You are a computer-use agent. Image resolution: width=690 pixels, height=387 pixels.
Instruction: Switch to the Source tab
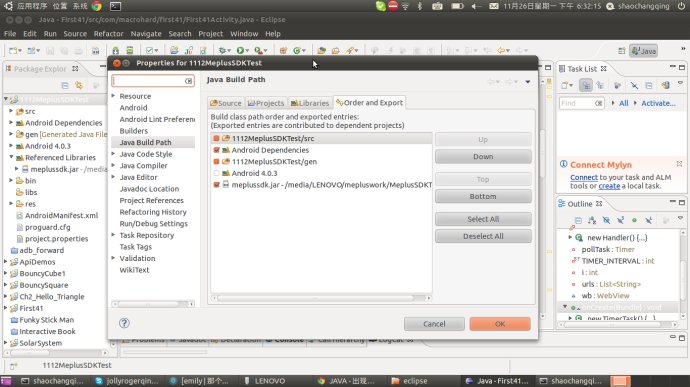[x=226, y=103]
